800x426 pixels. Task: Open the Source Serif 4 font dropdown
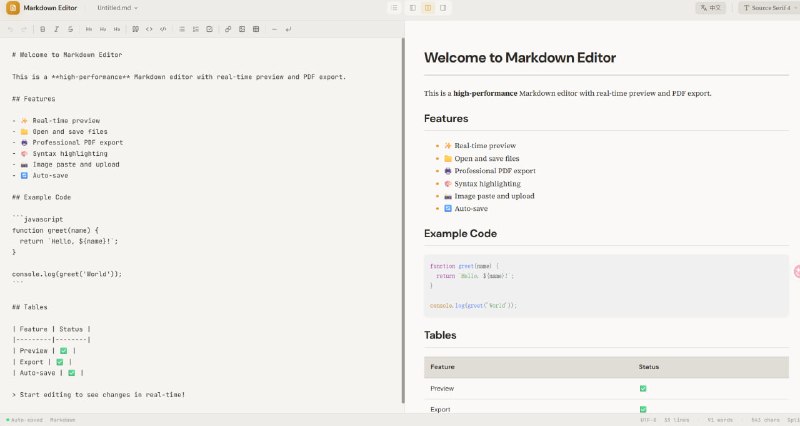[x=769, y=8]
